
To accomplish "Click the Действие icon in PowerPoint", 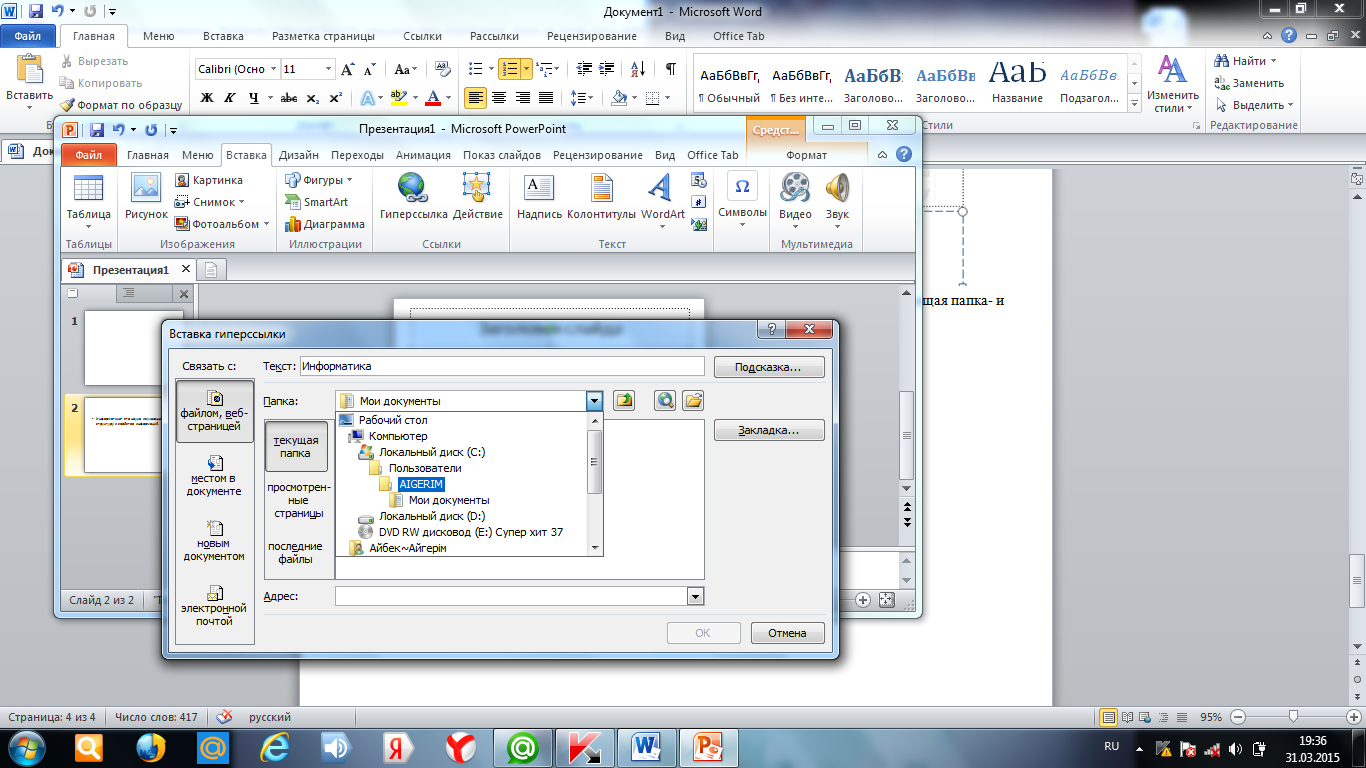I will coord(477,197).
